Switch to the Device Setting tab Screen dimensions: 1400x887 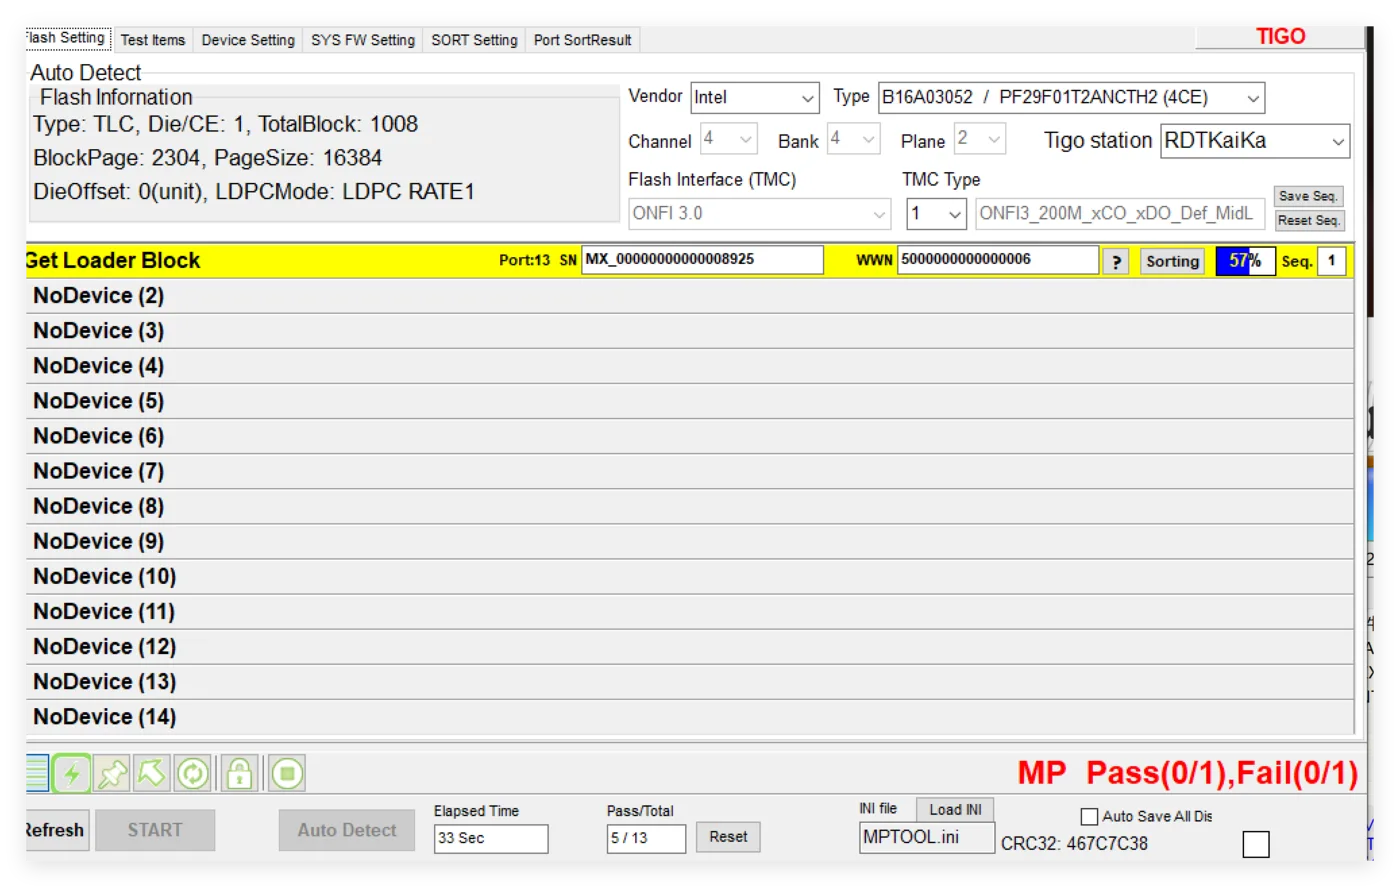(248, 40)
